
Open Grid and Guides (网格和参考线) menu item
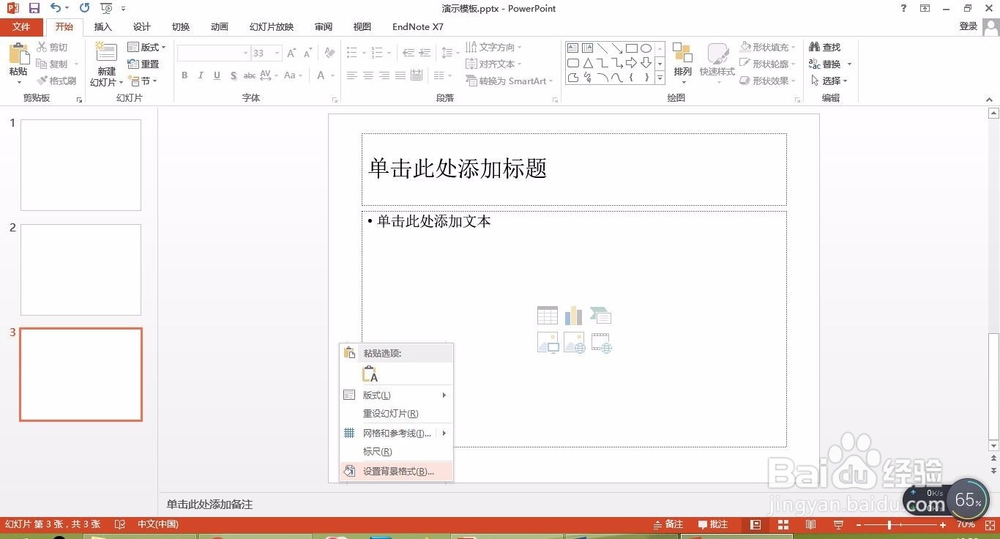tap(397, 433)
